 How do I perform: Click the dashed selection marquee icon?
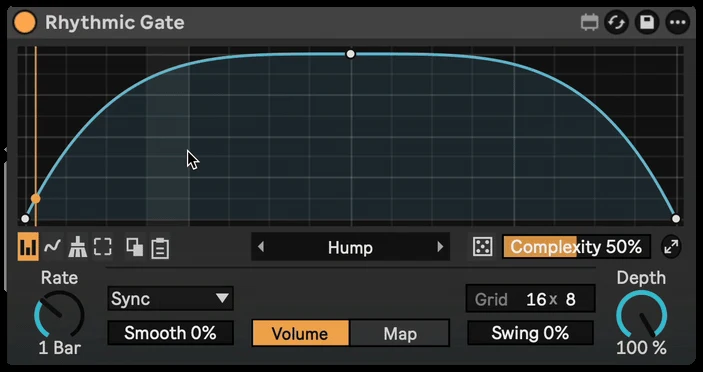point(103,247)
